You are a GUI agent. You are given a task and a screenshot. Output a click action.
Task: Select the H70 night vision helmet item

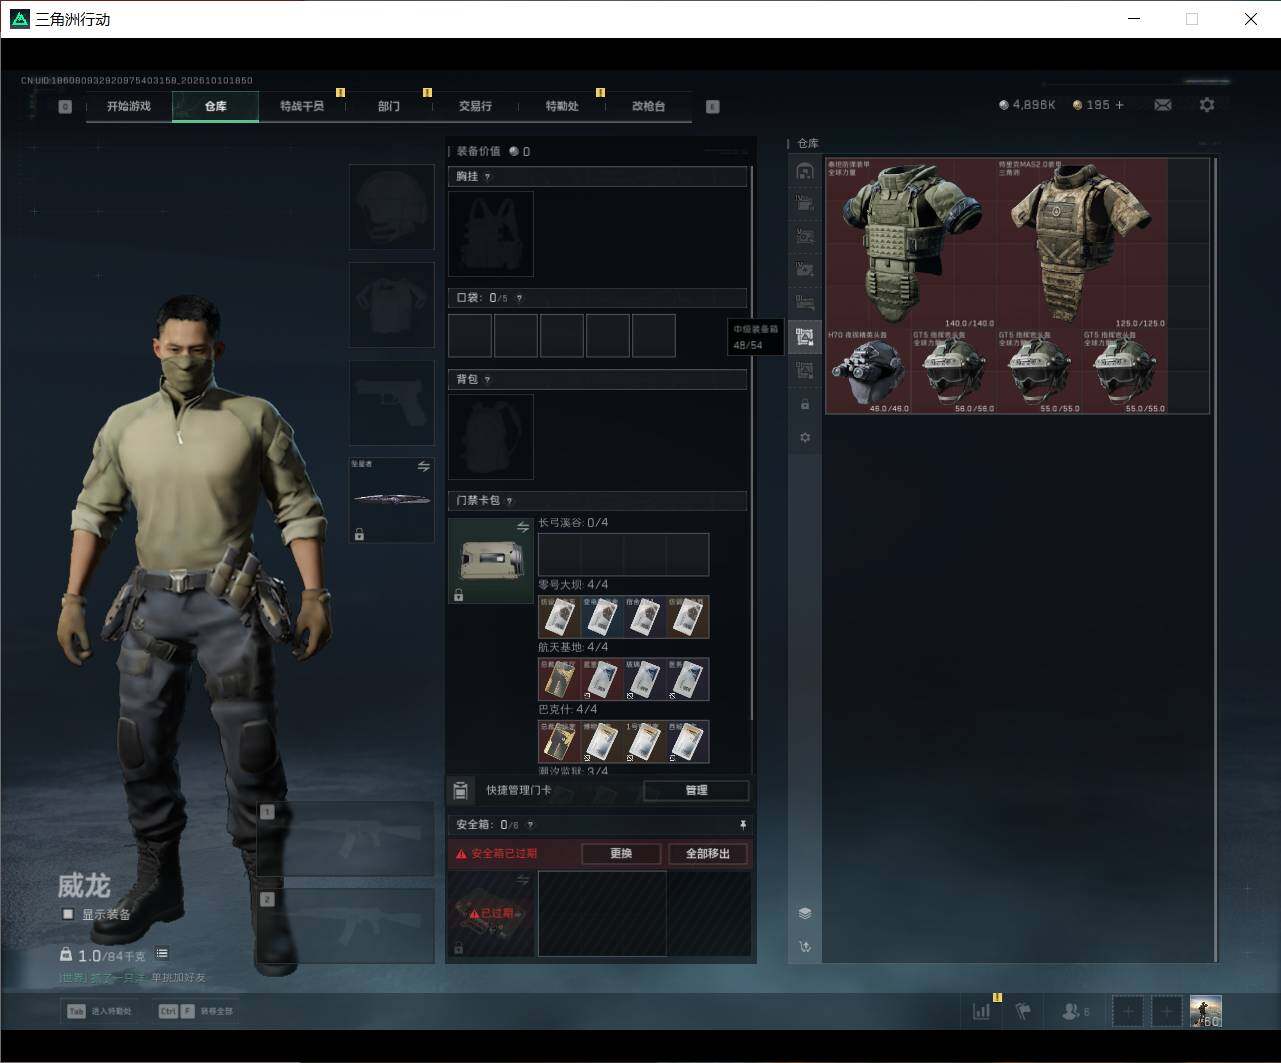(x=868, y=371)
